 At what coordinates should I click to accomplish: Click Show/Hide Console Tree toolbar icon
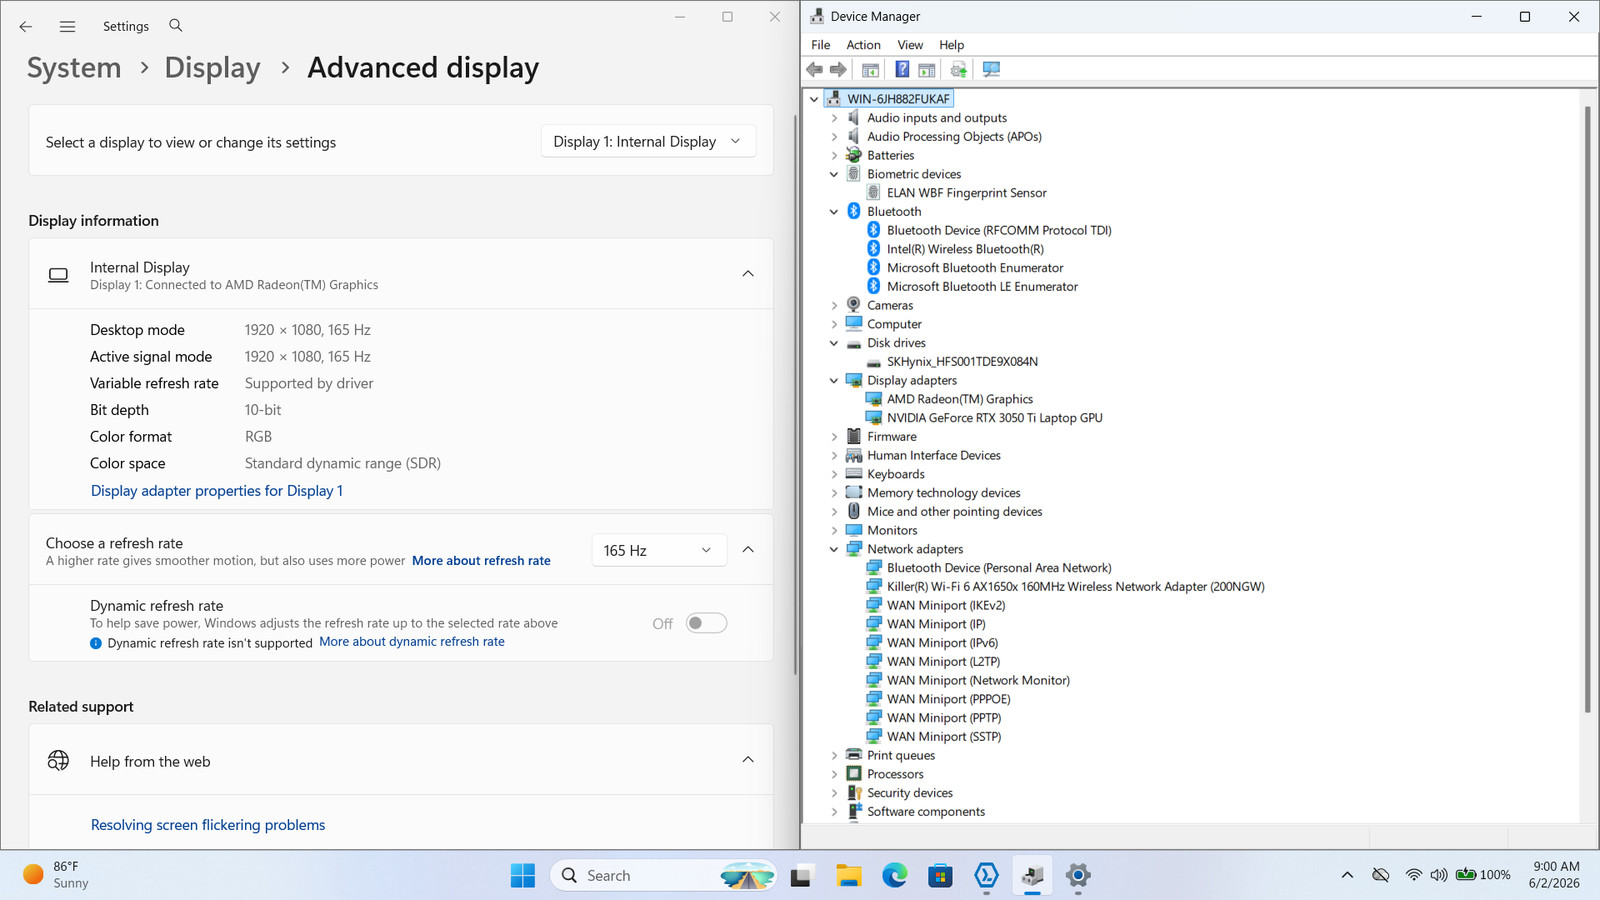pyautogui.click(x=870, y=69)
